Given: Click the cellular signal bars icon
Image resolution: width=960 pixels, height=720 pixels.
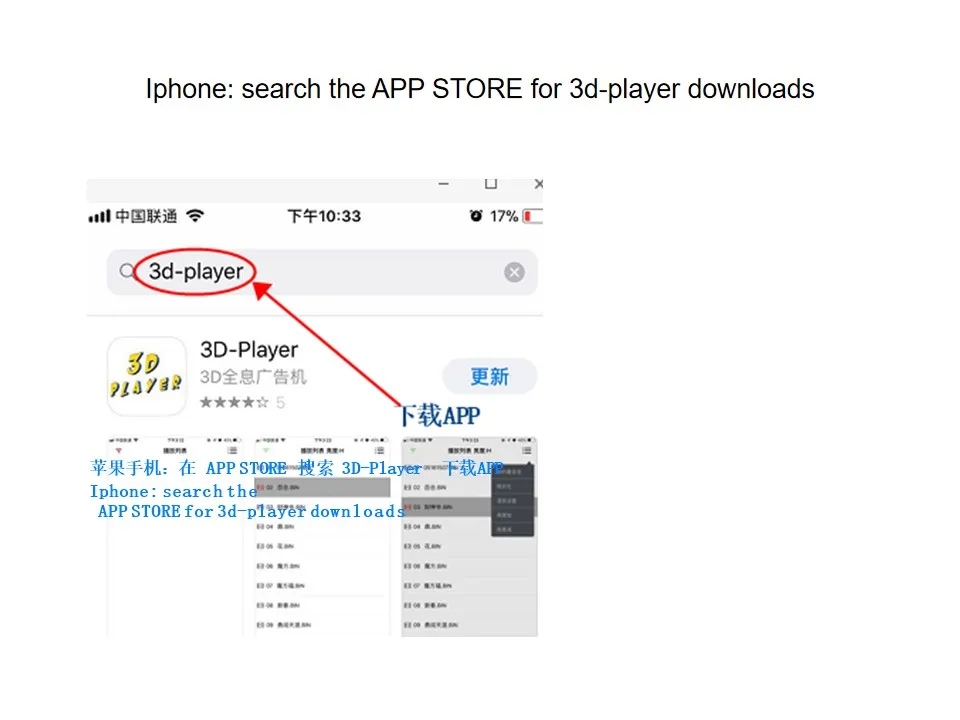Looking at the screenshot, I should click(x=100, y=216).
